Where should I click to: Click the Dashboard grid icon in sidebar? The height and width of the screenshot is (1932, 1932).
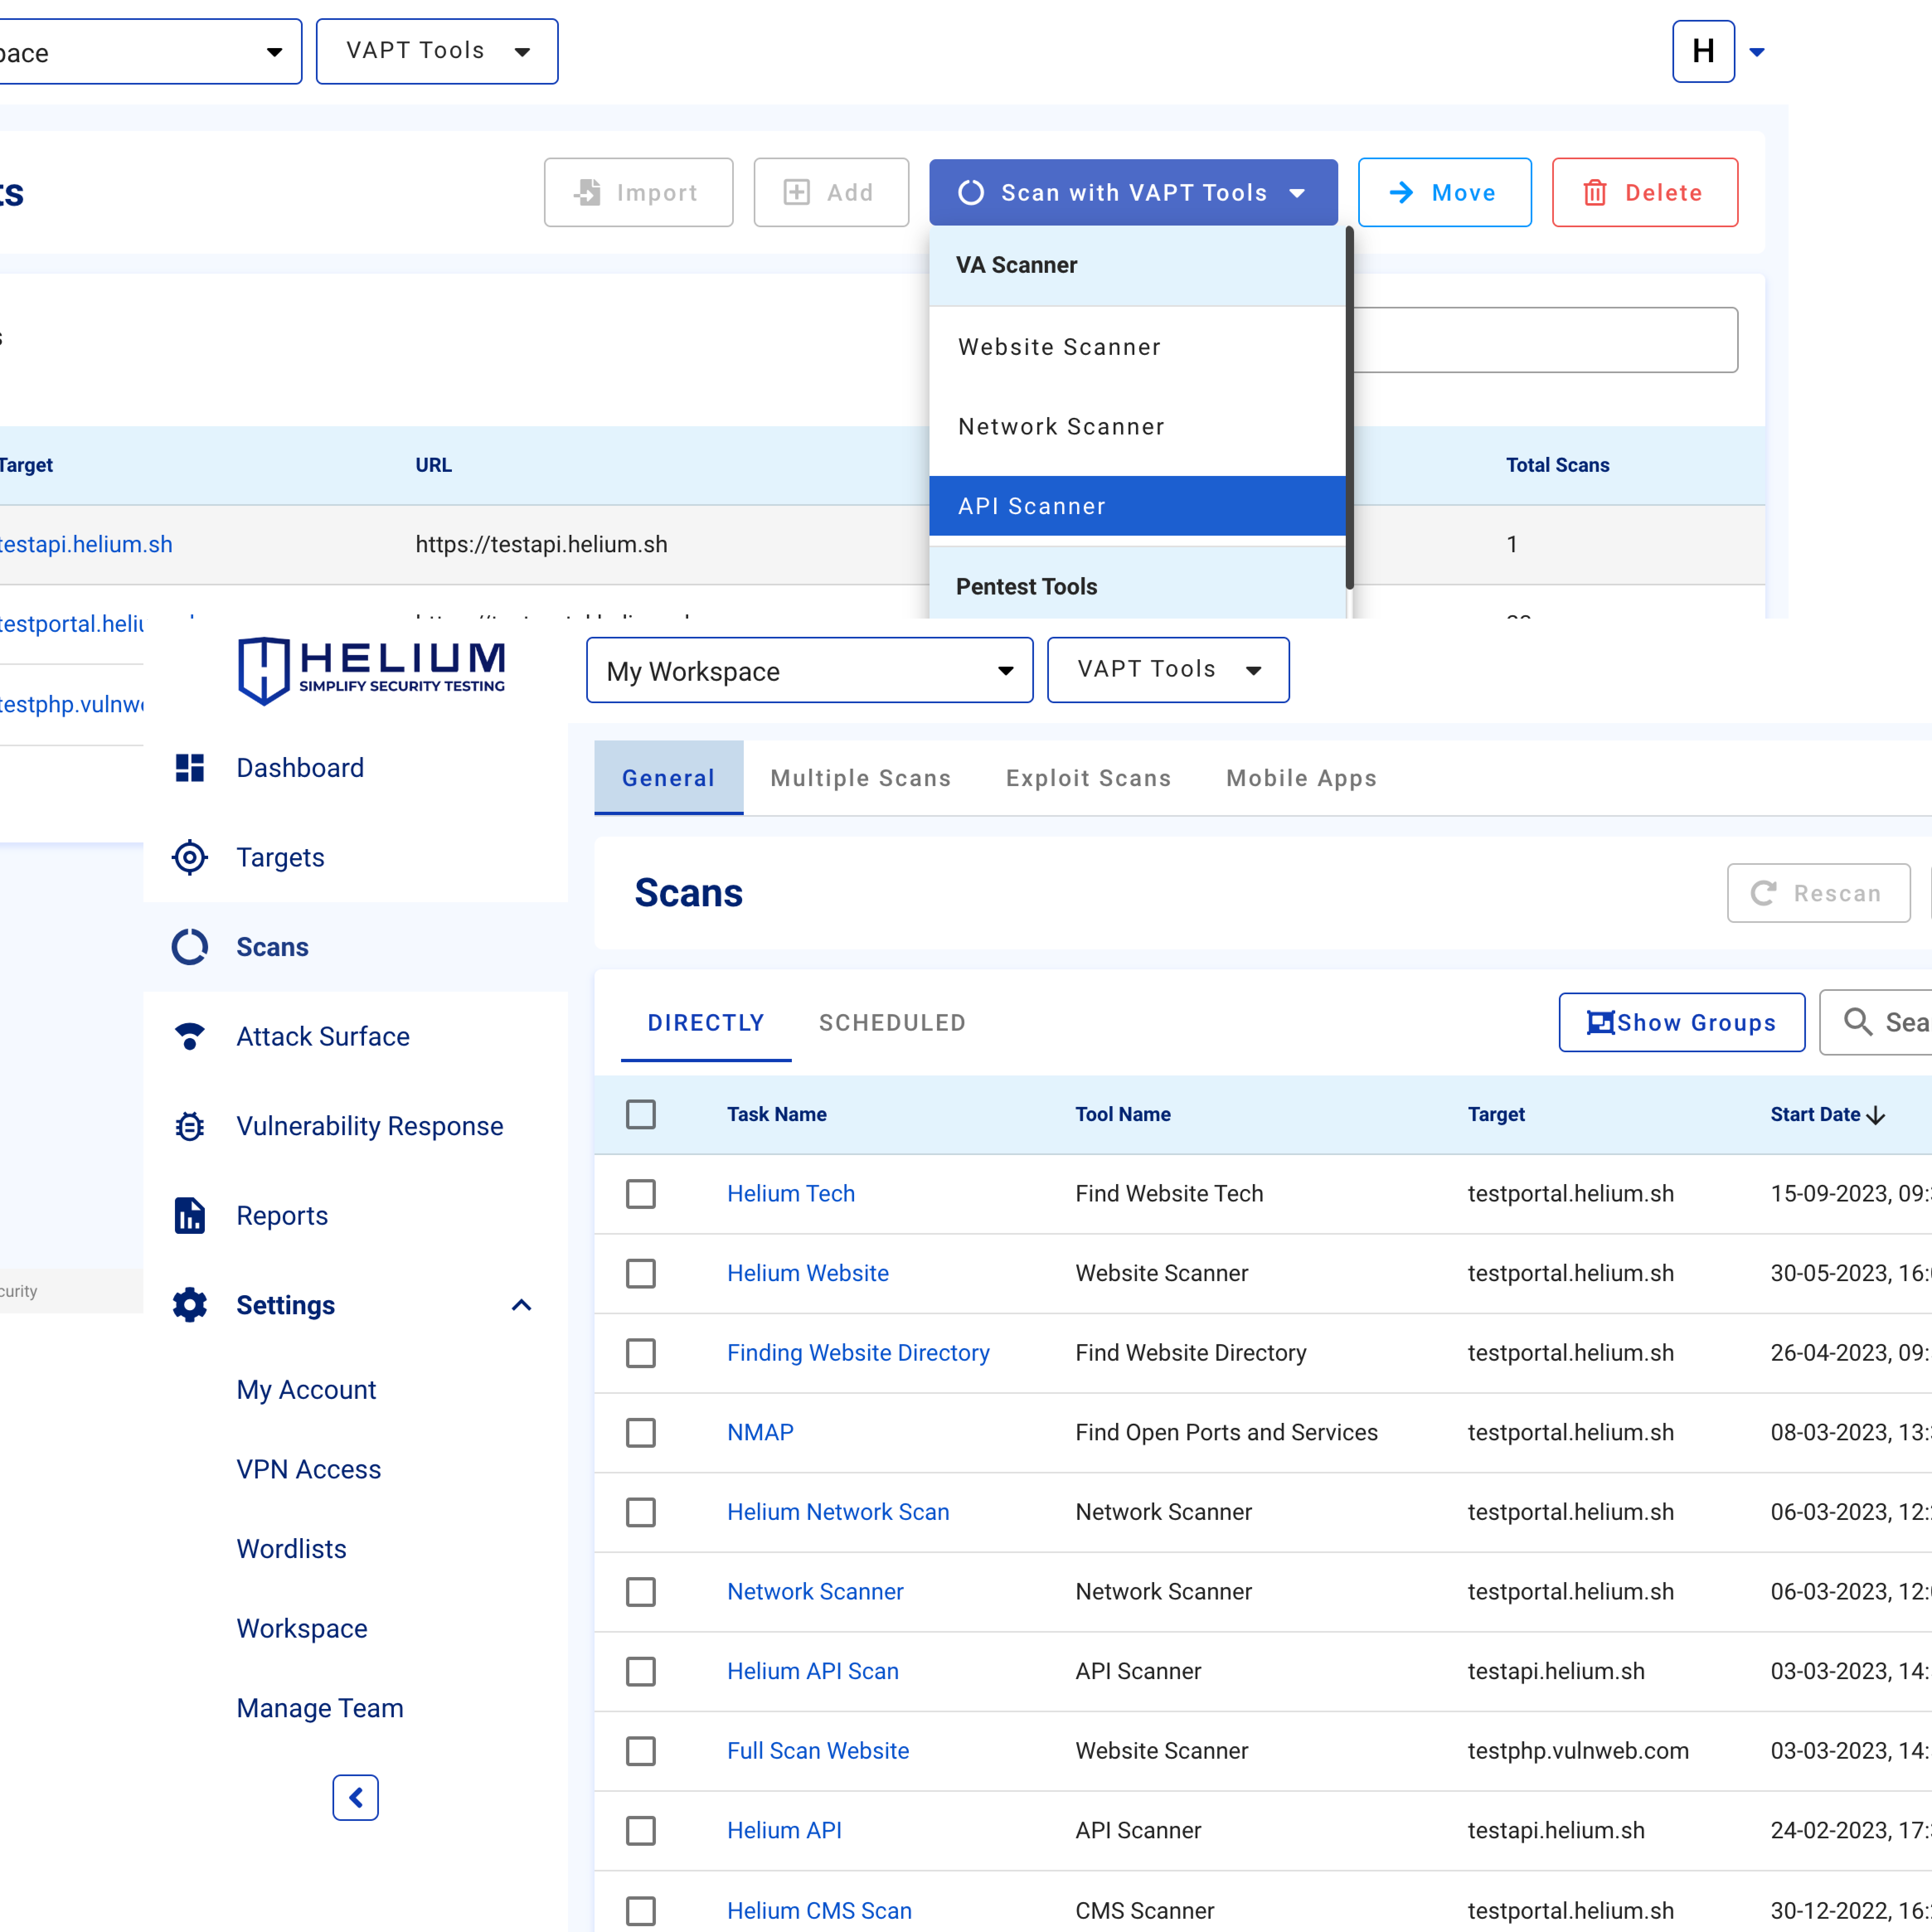[189, 768]
